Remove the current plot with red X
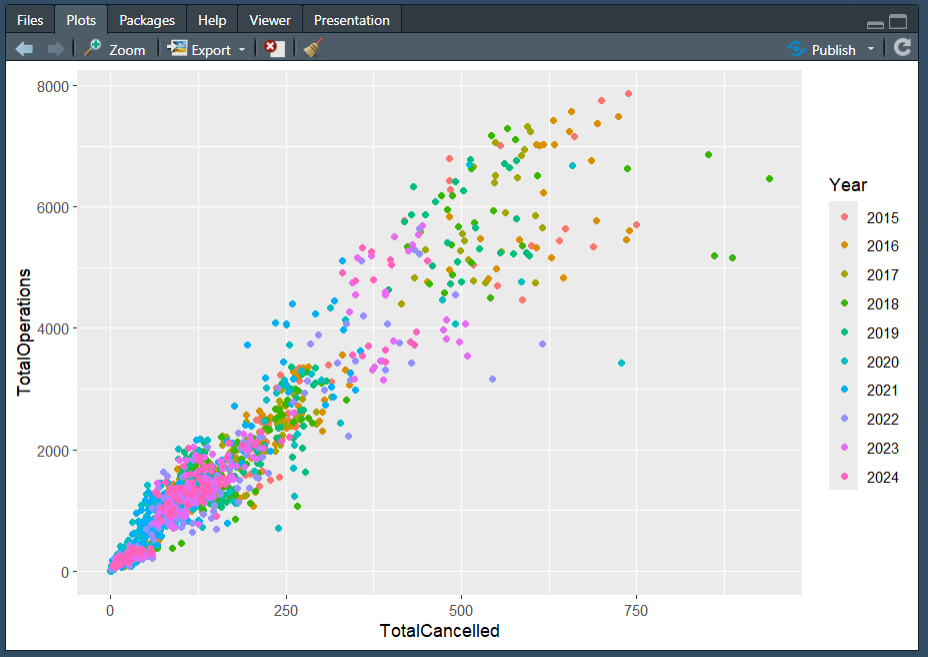The image size is (928, 657). (x=274, y=49)
